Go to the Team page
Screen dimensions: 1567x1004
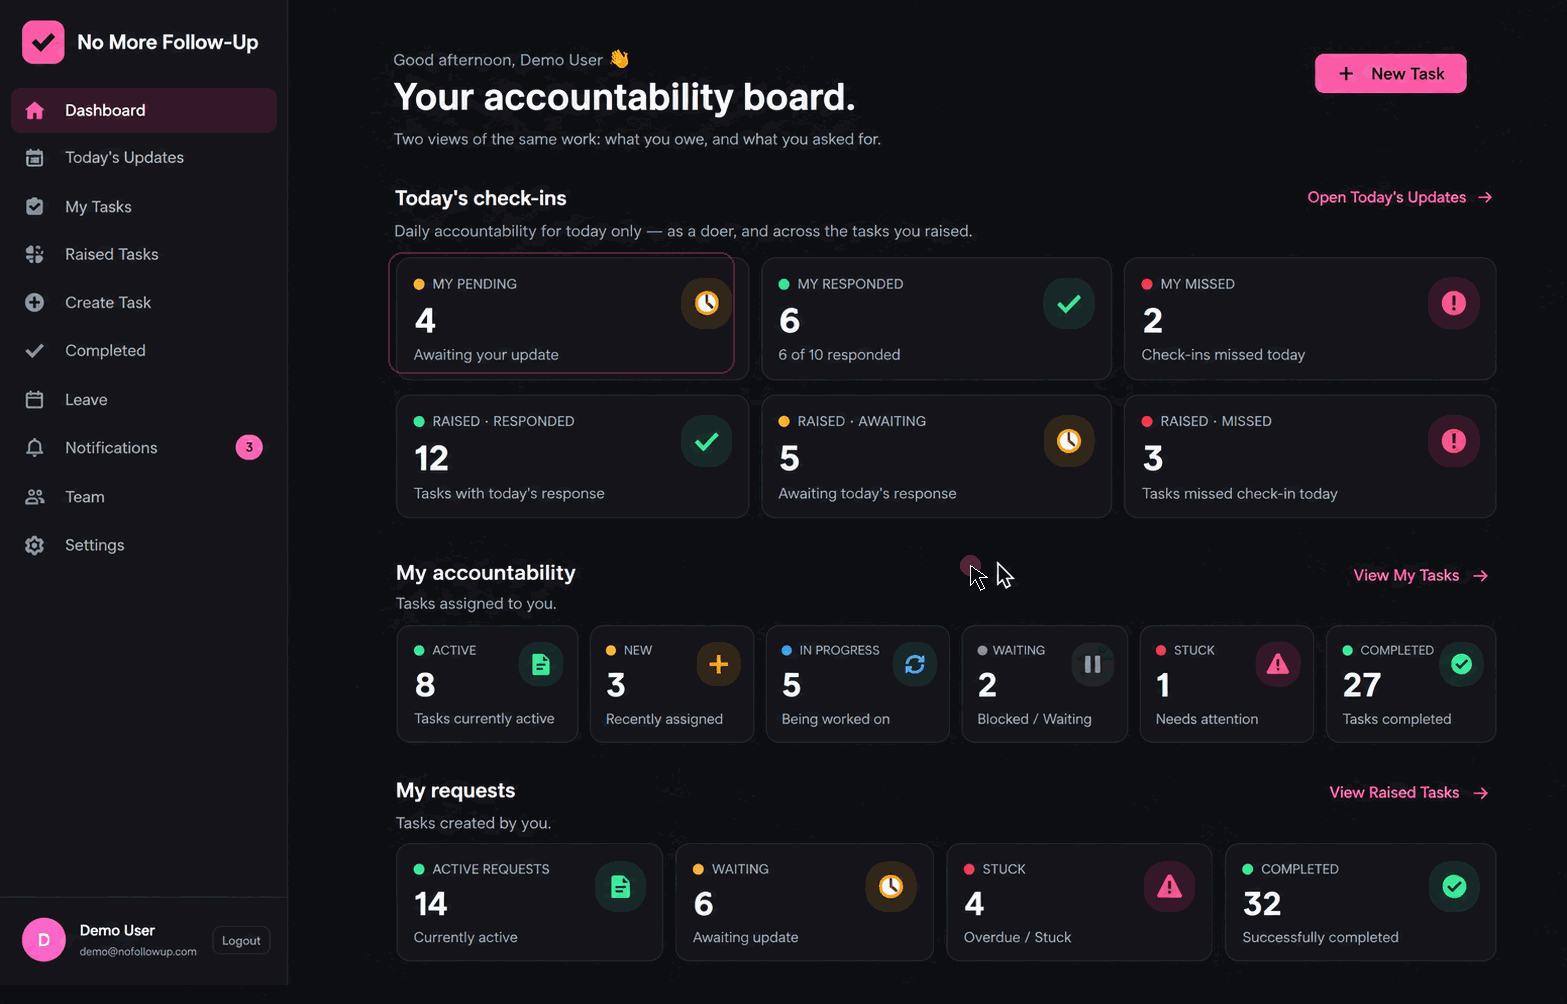144,497
